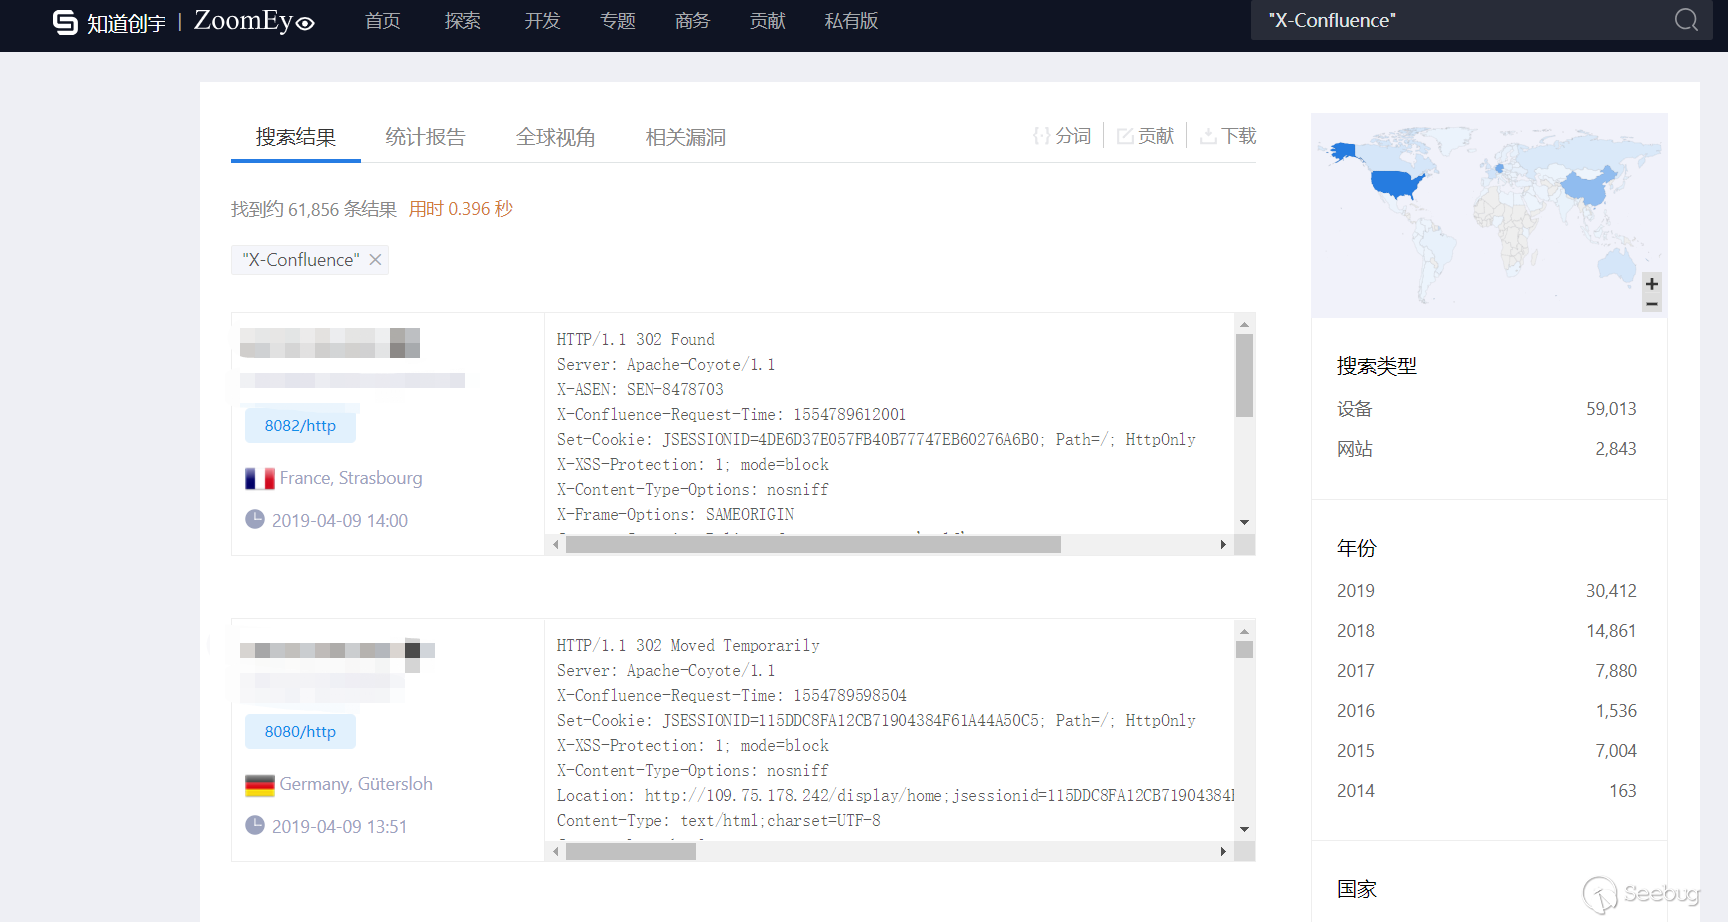
Task: Open the 探索 menu item
Action: coord(463,21)
